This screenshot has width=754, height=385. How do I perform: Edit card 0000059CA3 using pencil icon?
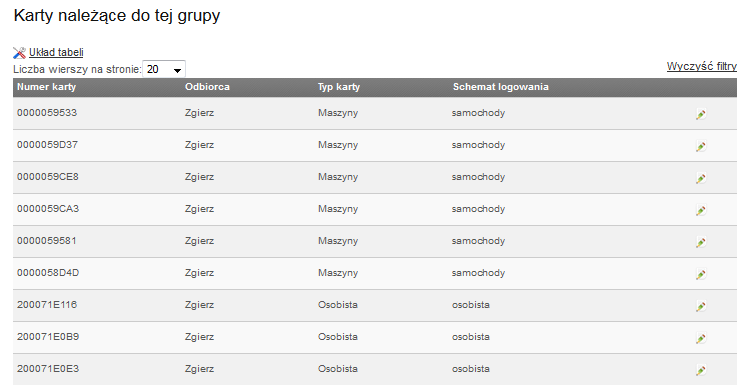(701, 210)
